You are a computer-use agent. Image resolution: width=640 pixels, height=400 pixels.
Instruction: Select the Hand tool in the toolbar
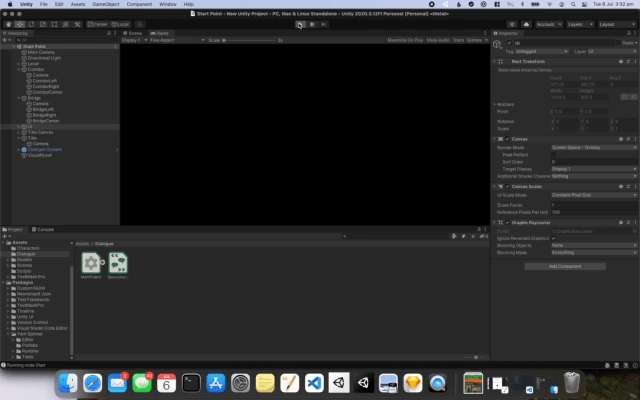coord(7,23)
